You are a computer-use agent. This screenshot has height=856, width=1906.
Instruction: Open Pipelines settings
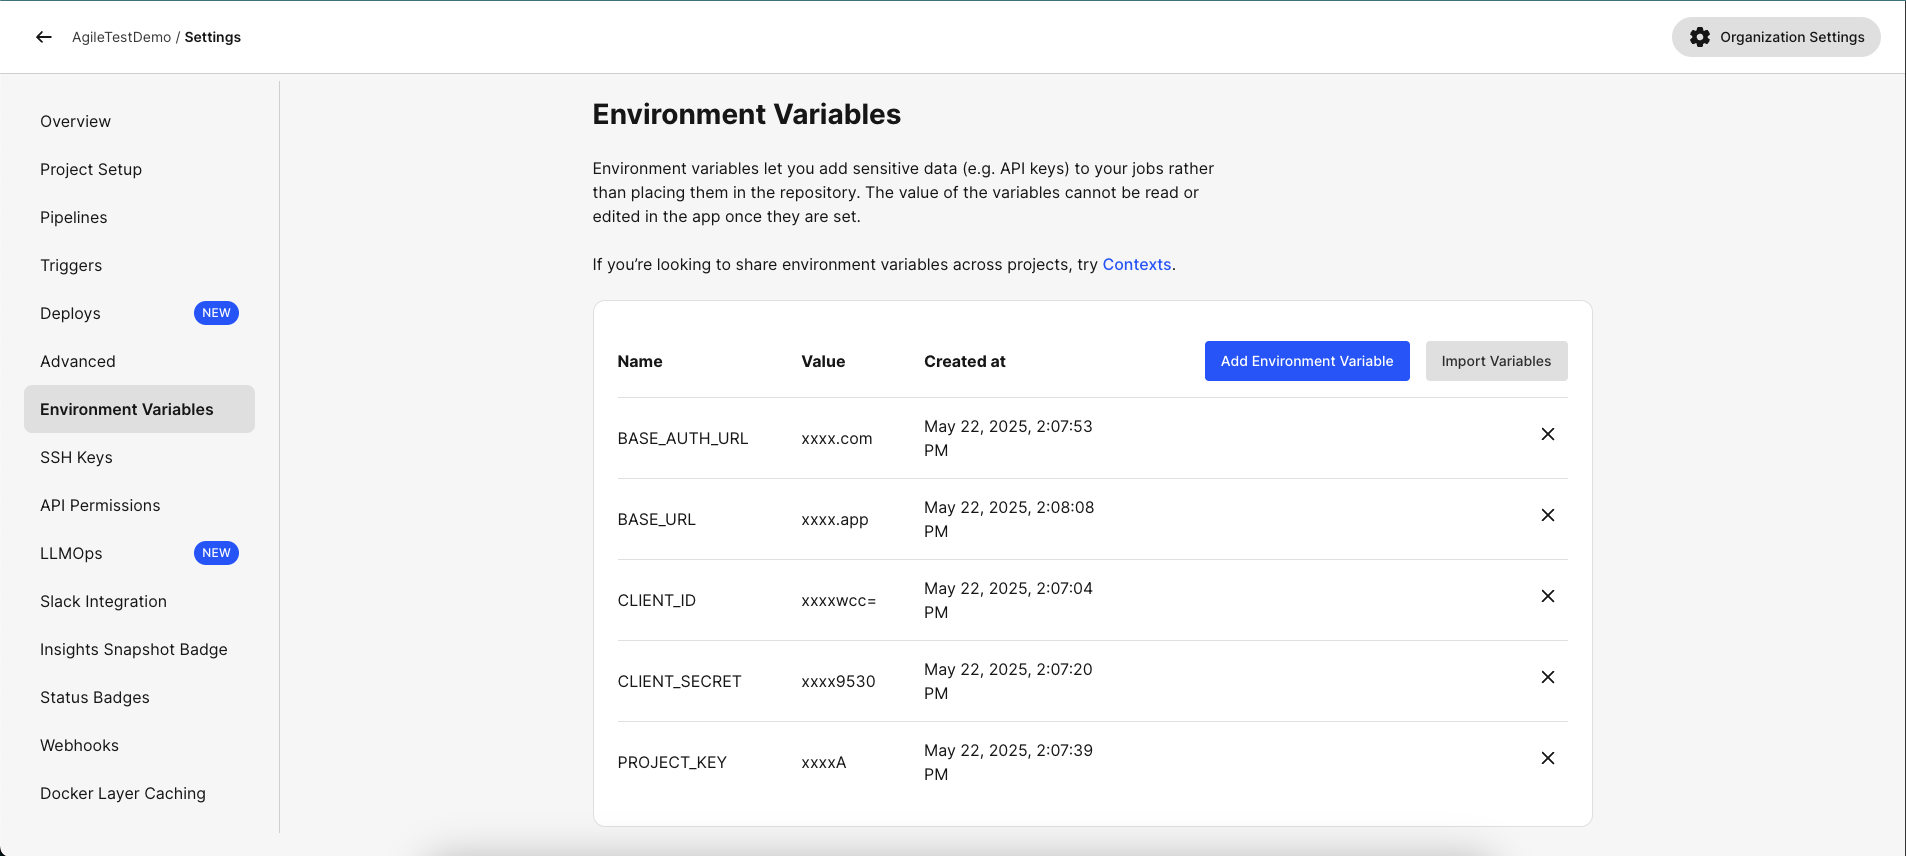[x=73, y=217]
